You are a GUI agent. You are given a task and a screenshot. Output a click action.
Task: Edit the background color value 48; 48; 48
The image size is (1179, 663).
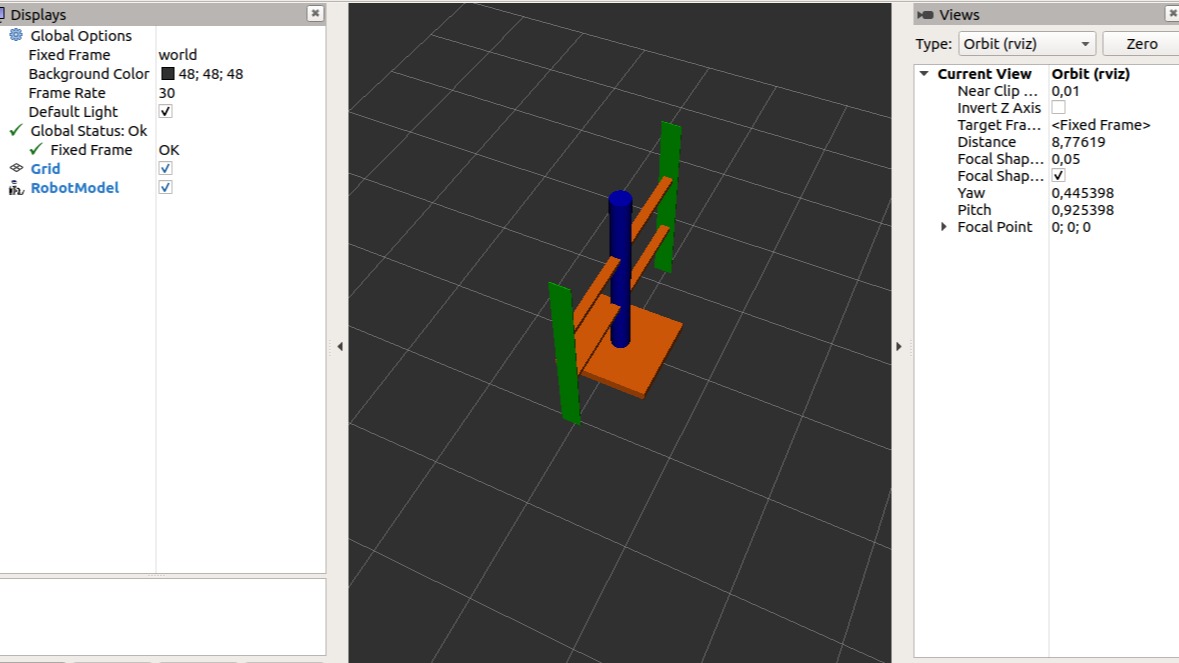tap(211, 74)
